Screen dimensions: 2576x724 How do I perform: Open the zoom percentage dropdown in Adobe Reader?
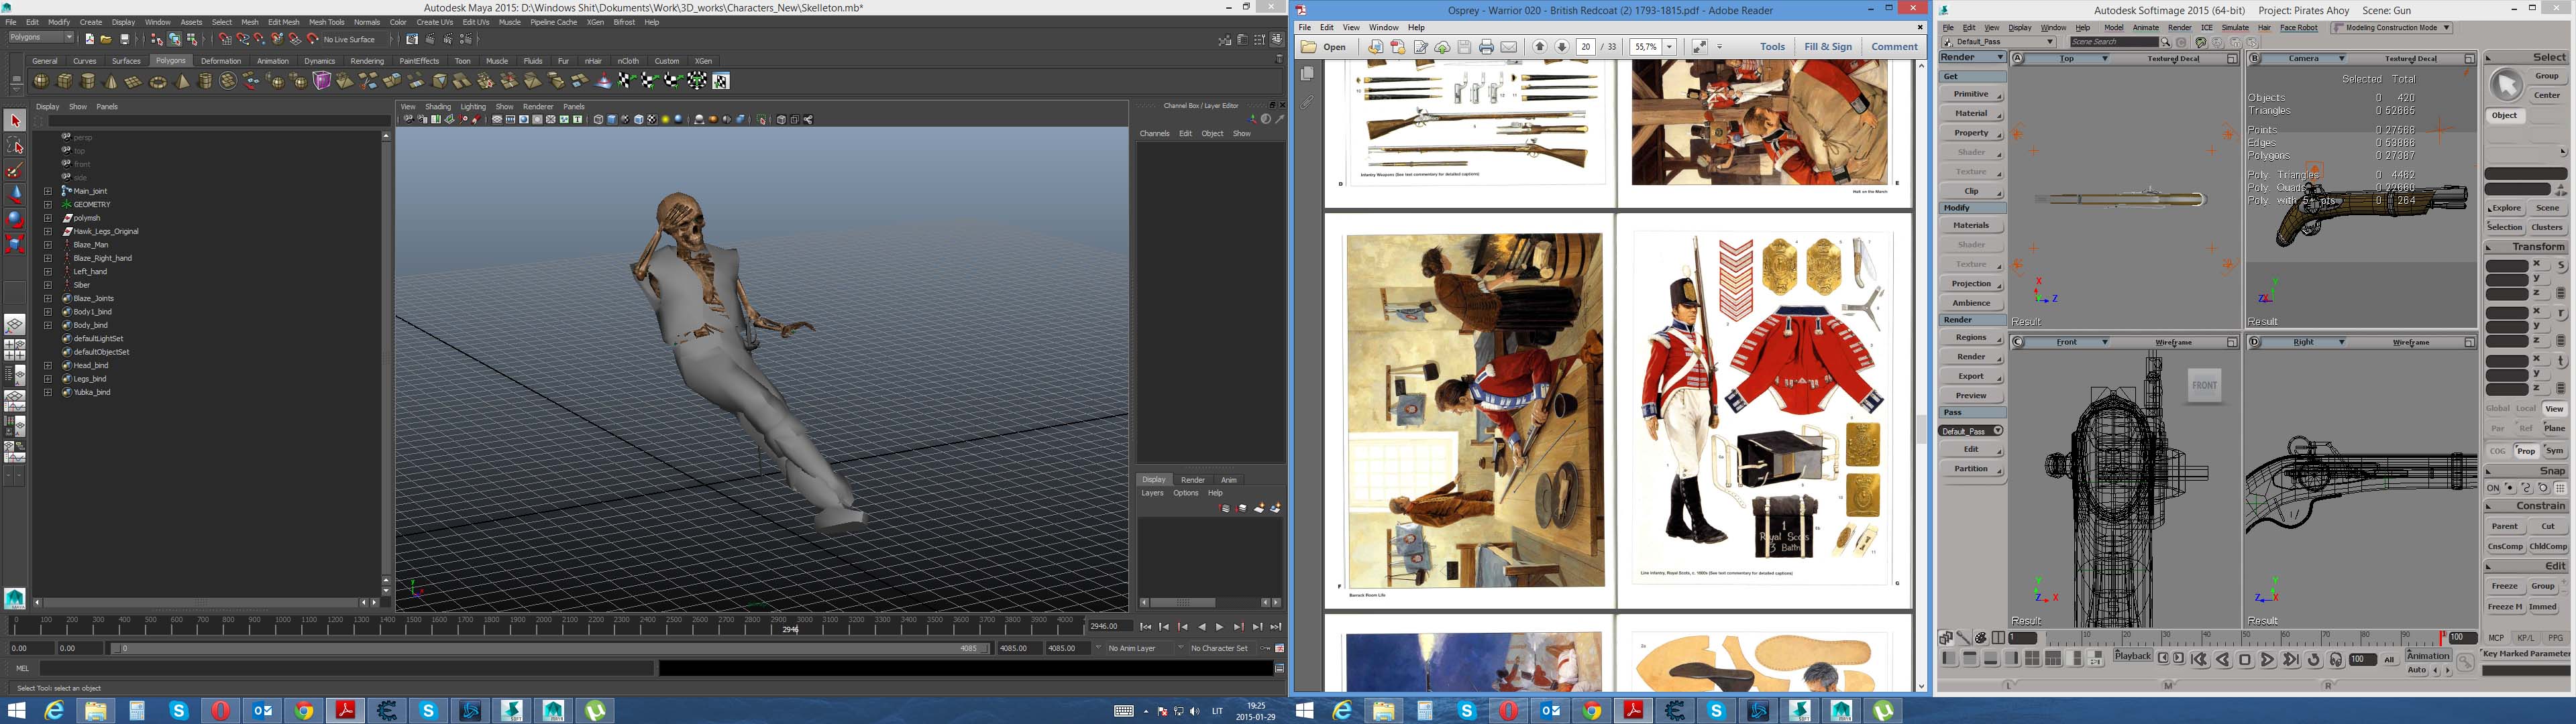tap(1669, 47)
